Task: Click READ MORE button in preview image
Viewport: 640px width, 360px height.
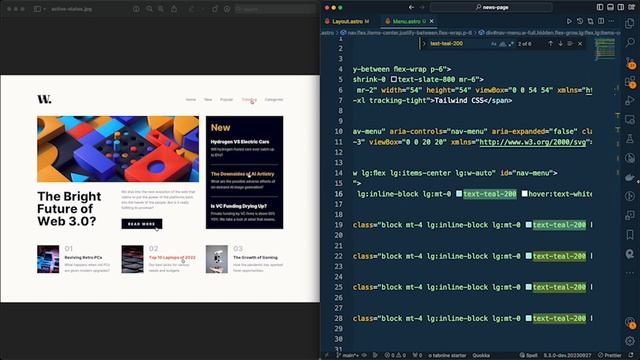Action: pos(142,224)
